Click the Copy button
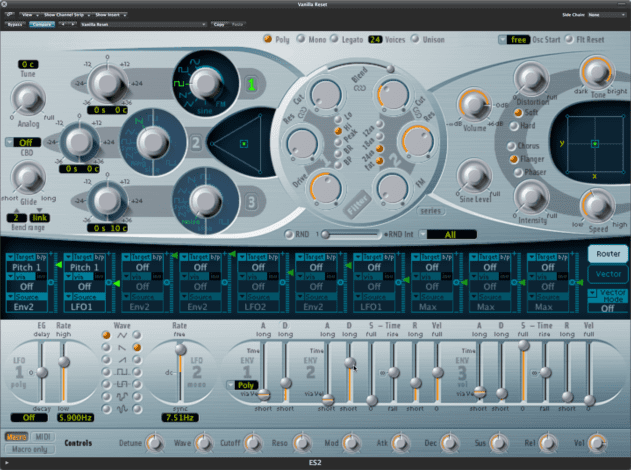Image resolution: width=631 pixels, height=470 pixels. coord(219,25)
